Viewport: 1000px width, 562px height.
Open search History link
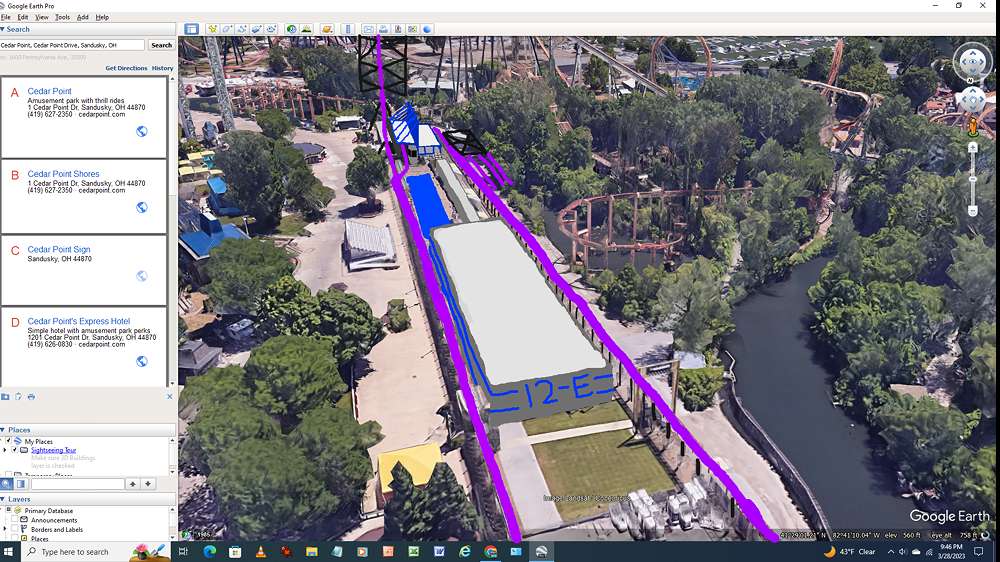coord(162,68)
